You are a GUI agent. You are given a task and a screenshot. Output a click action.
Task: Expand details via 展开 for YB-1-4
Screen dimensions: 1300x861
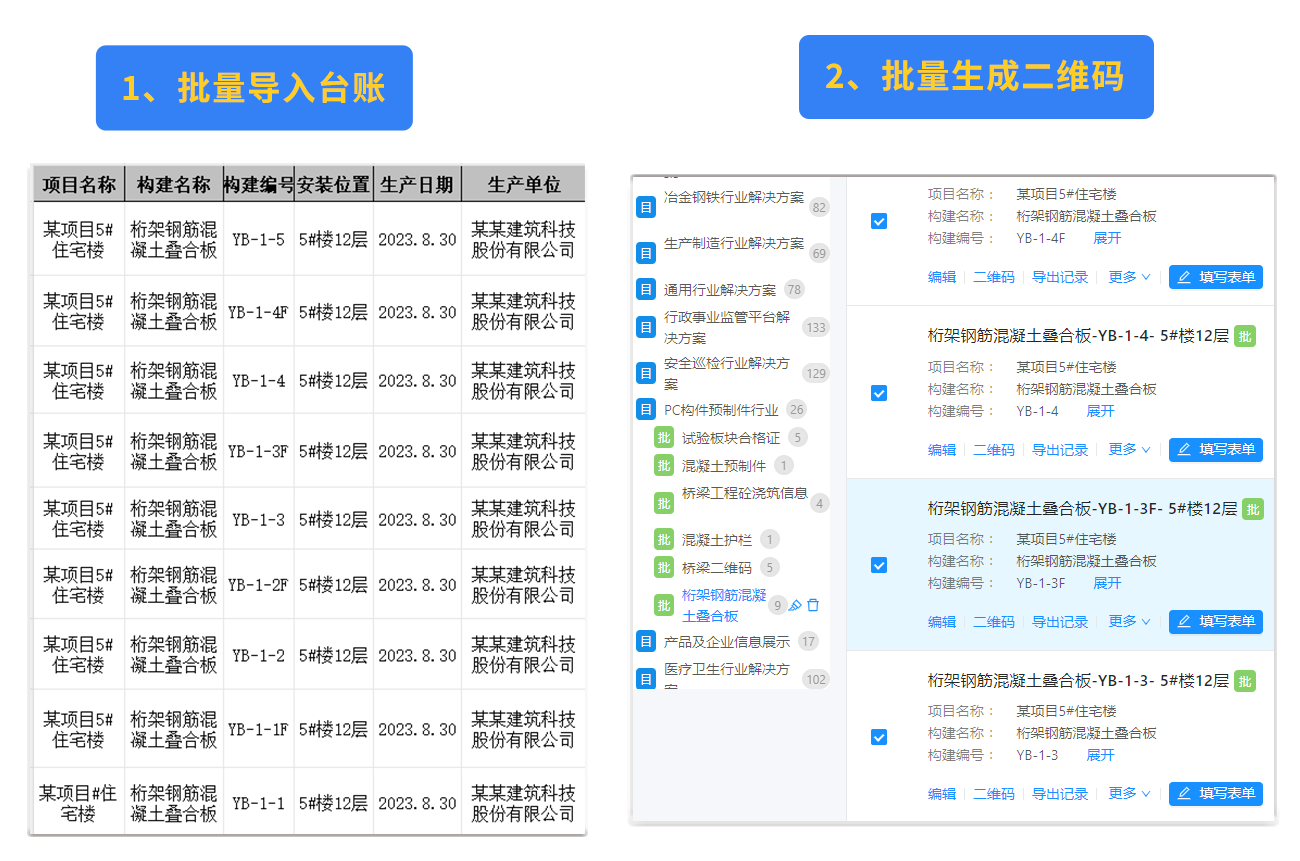pos(1099,410)
